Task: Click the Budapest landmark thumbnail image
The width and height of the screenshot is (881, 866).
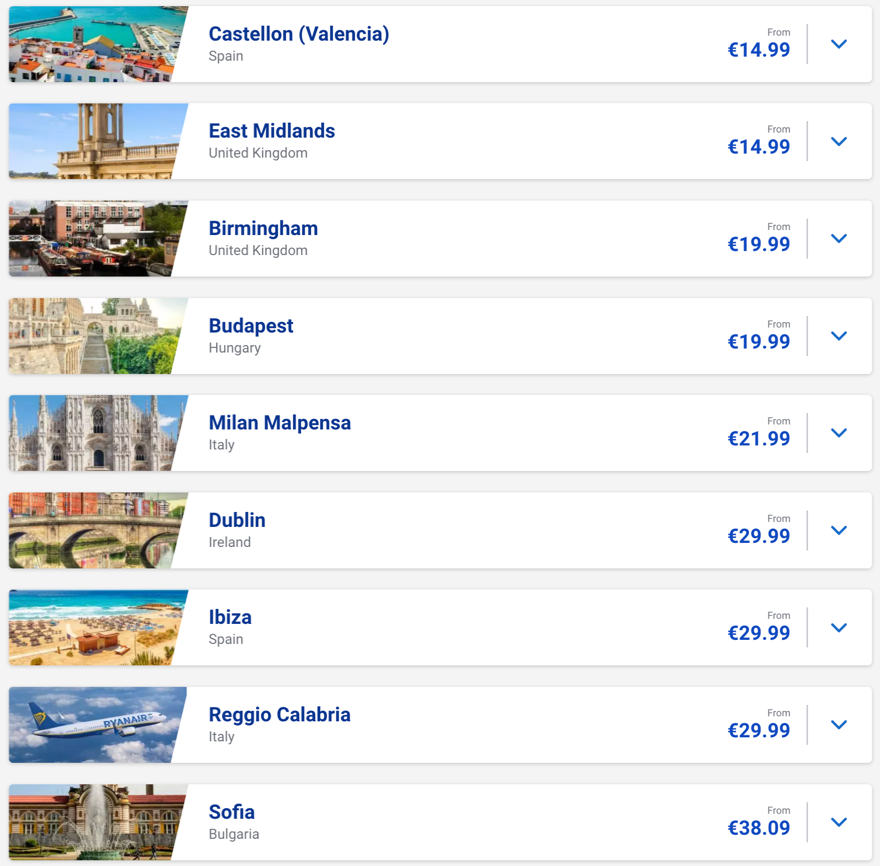Action: click(95, 336)
